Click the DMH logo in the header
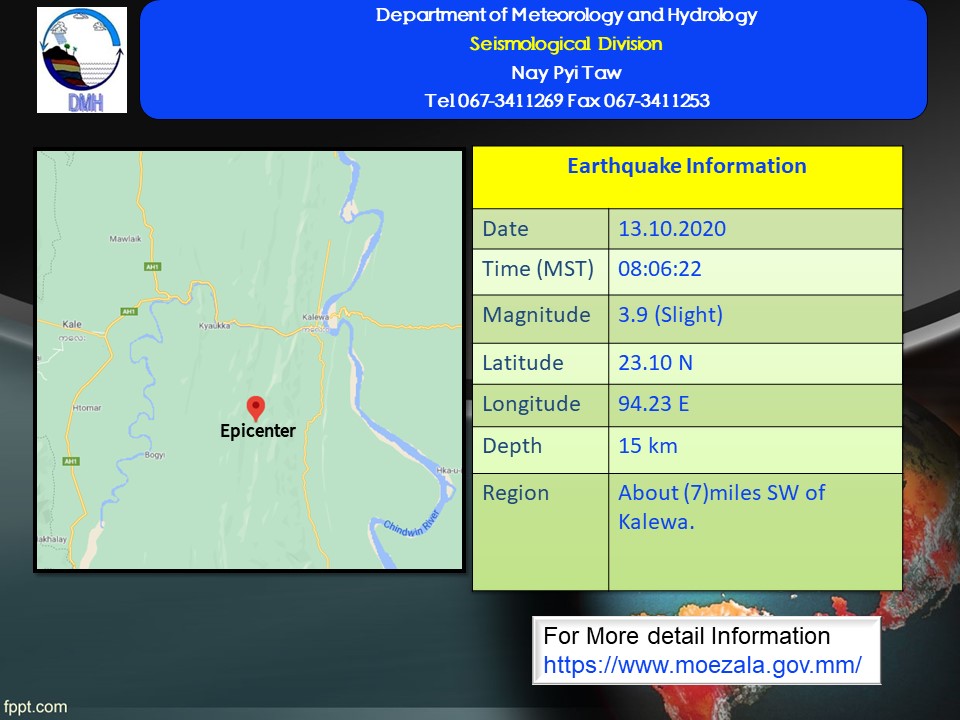 click(82, 60)
